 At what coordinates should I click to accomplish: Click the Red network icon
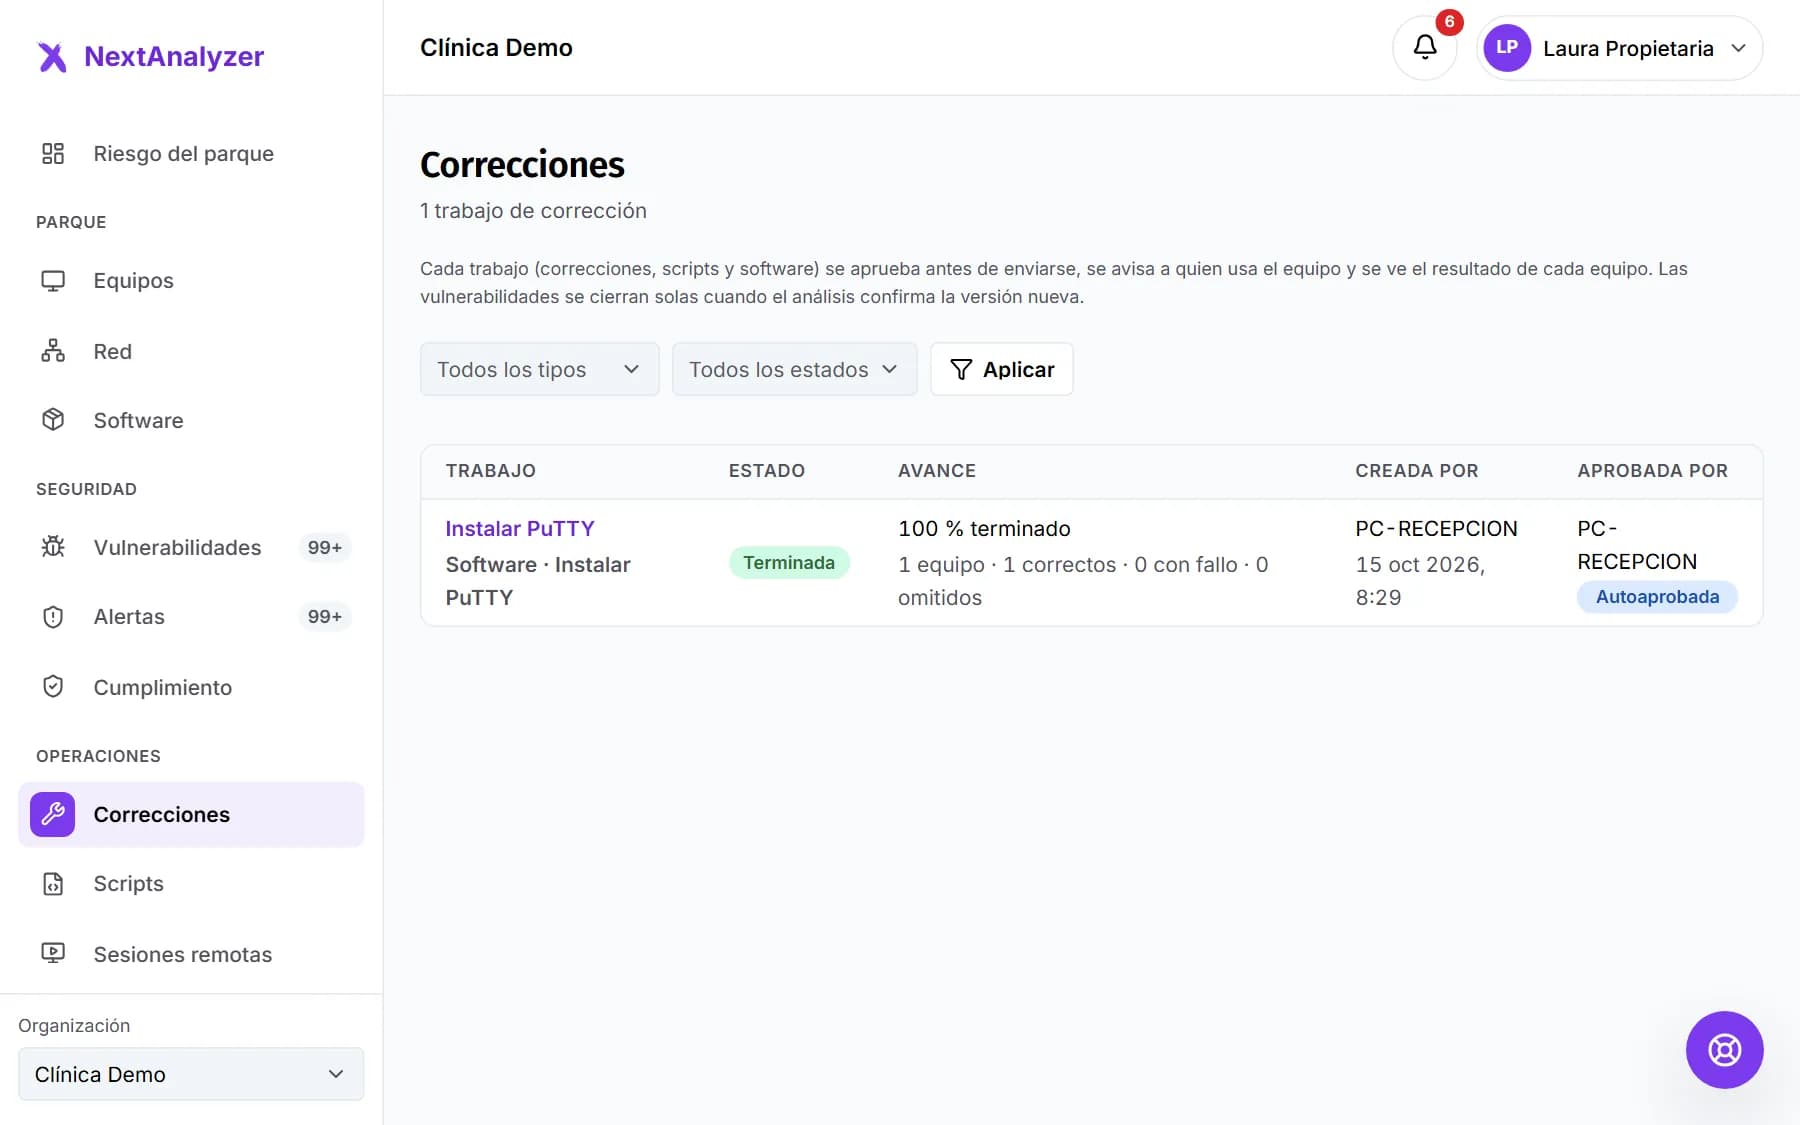click(53, 351)
